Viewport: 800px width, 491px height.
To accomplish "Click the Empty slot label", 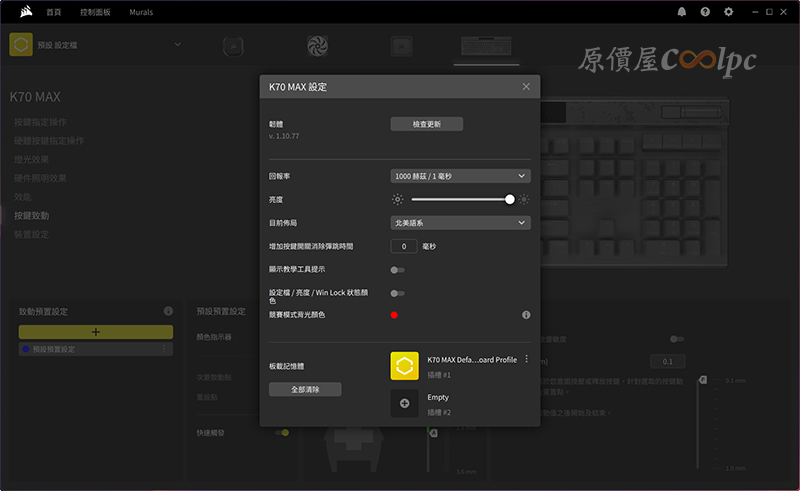I will tap(438, 398).
